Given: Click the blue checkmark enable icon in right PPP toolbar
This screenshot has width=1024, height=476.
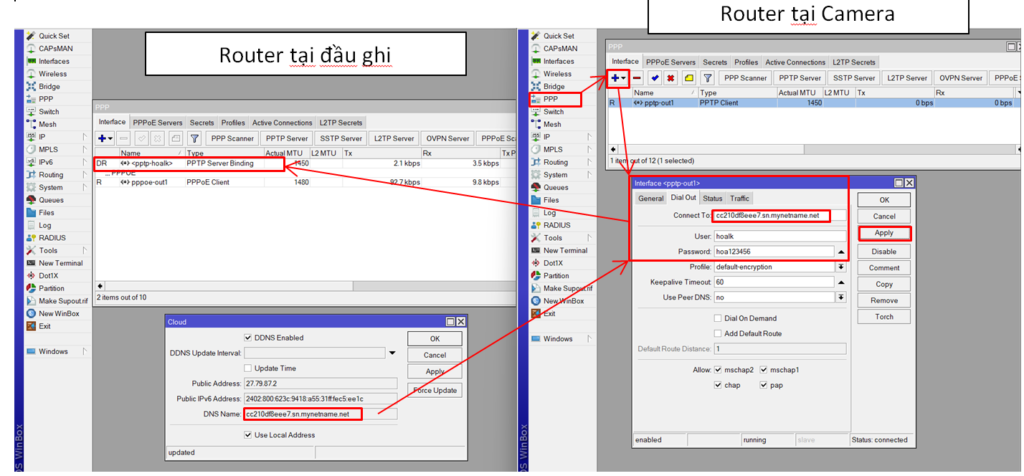Looking at the screenshot, I should tap(655, 78).
